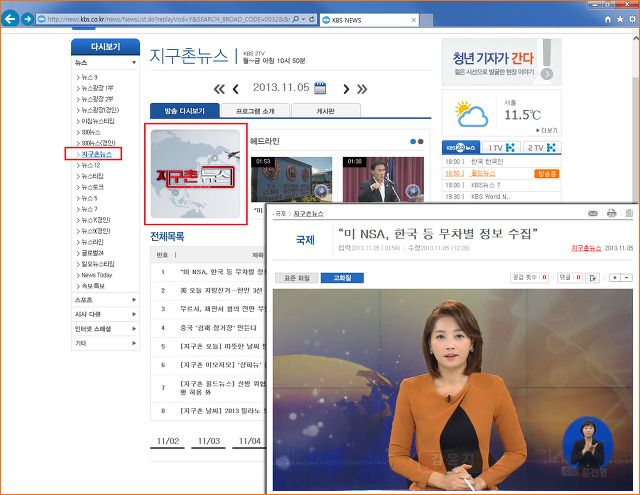Viewport: 640px width, 495px height.
Task: Click the 지구촌뉴스 program thumbnail image
Action: (x=196, y=174)
